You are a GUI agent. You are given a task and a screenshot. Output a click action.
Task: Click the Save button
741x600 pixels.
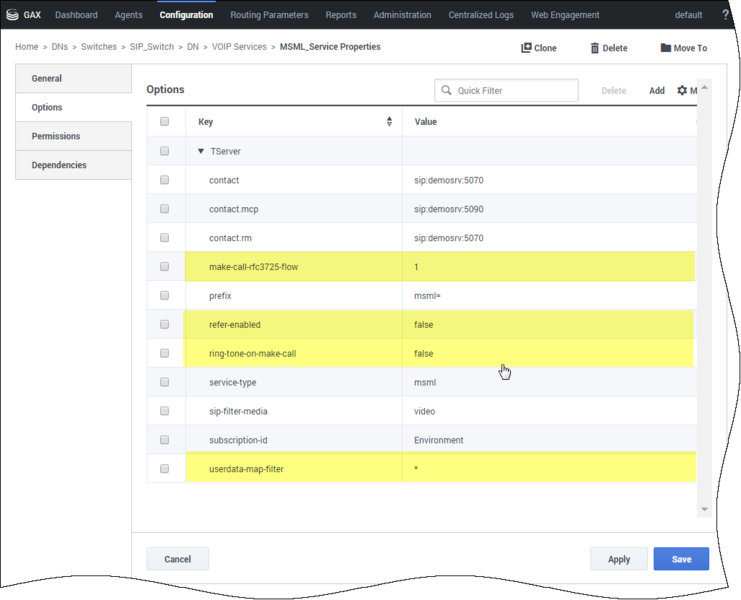[x=681, y=559]
